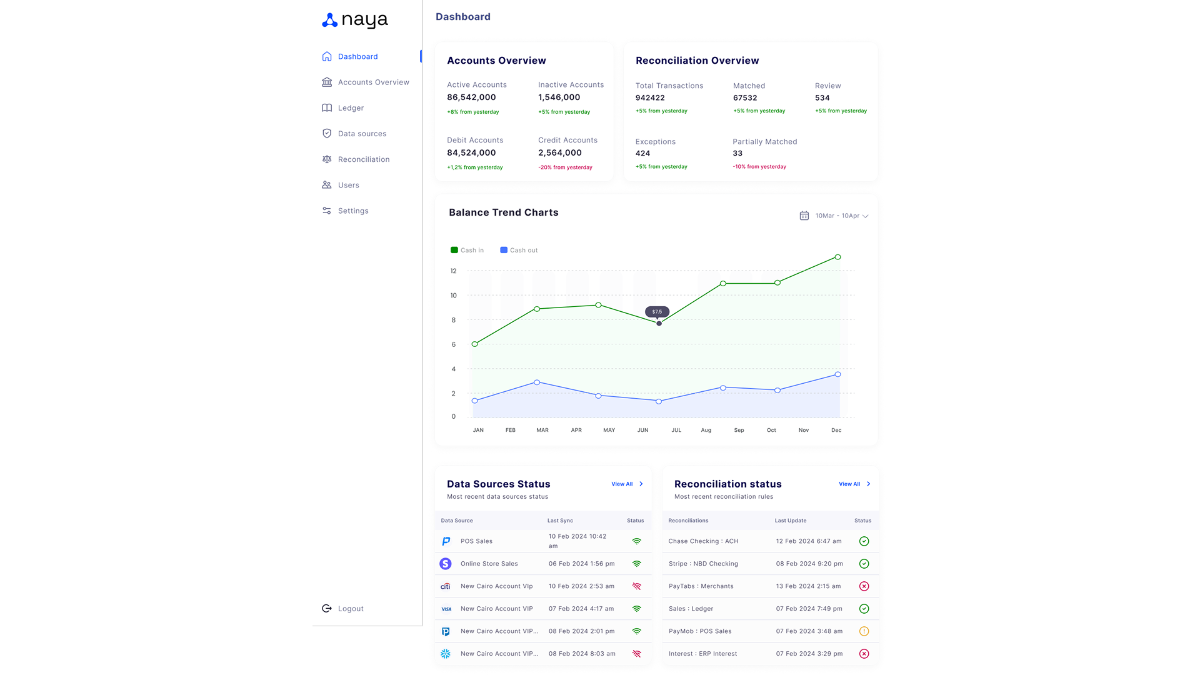Click the naya logo
Viewport: 1200px width, 675px height.
coord(354,20)
